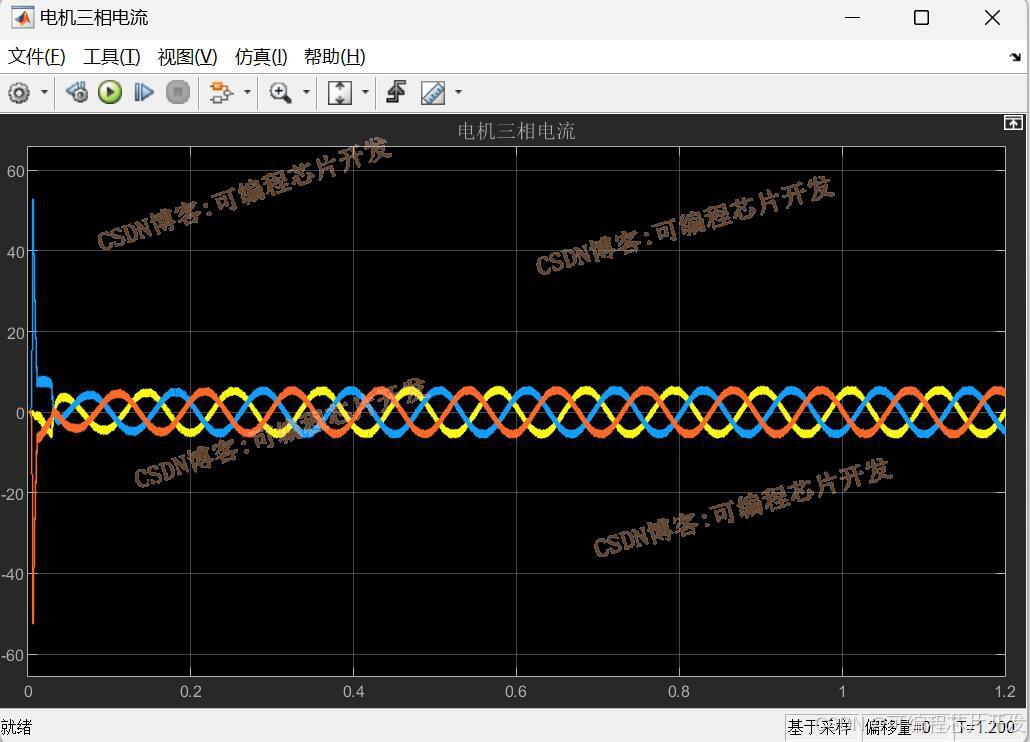Open the cursor measurements ruler tool

tap(433, 93)
